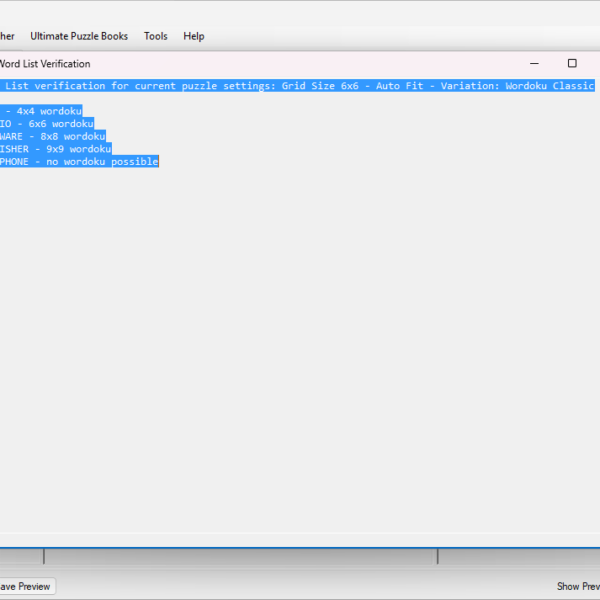Click the left divider in the bottom status bar
This screenshot has width=600, height=600.
44,556
